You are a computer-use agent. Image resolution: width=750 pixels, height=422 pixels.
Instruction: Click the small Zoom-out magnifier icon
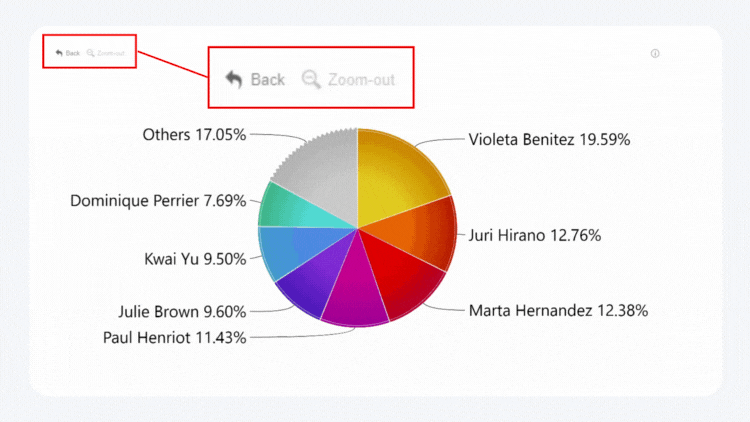point(90,53)
